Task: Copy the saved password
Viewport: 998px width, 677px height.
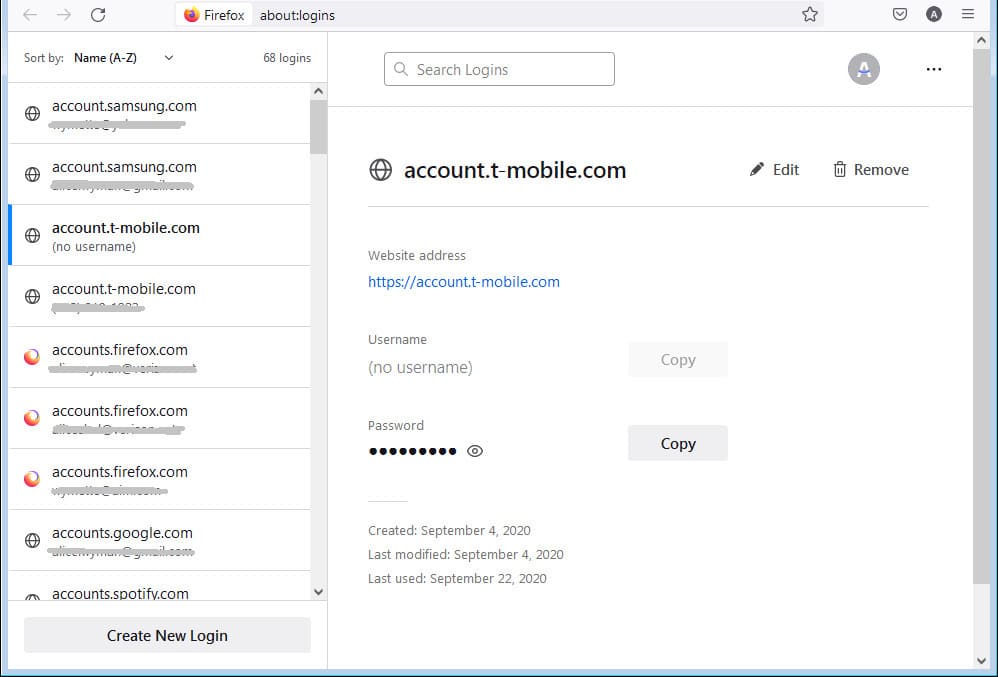Action: 677,443
